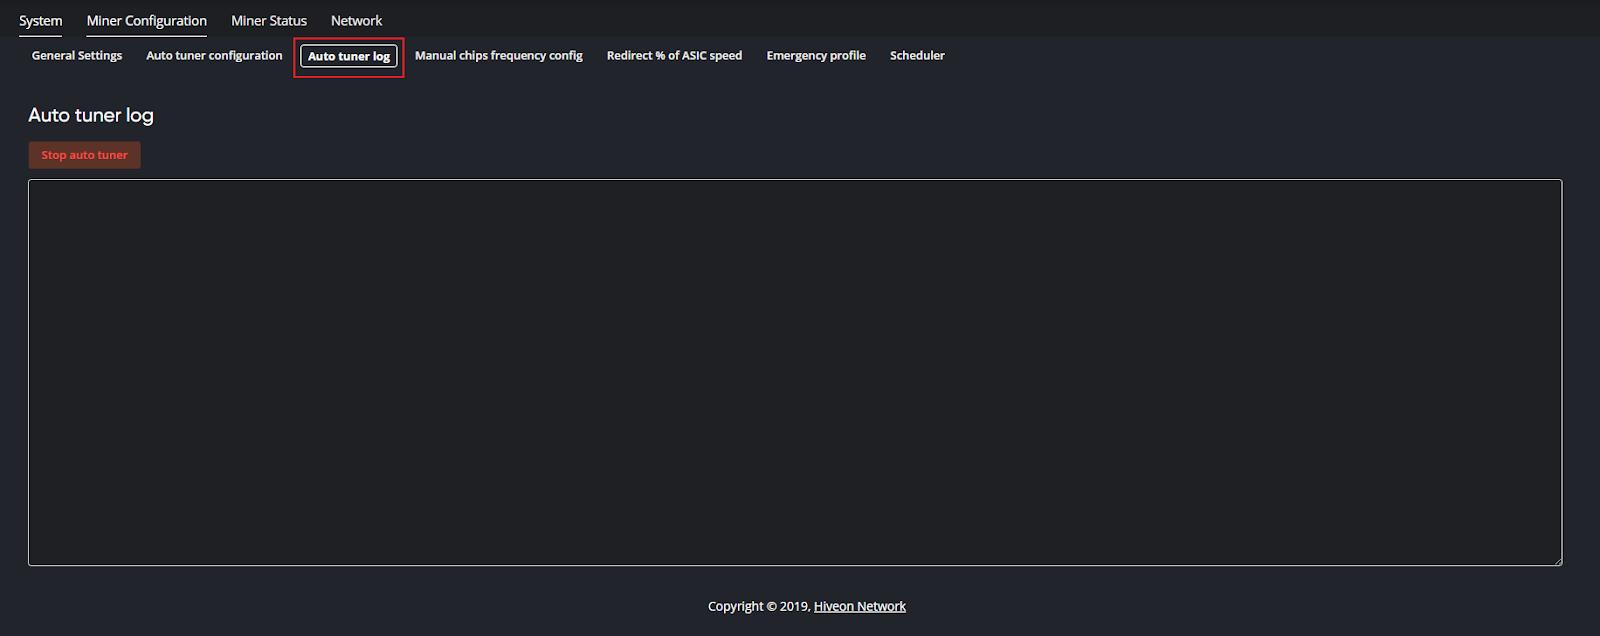Viewport: 1600px width, 636px height.
Task: Click the word Copyright in the footer
Action: click(735, 607)
